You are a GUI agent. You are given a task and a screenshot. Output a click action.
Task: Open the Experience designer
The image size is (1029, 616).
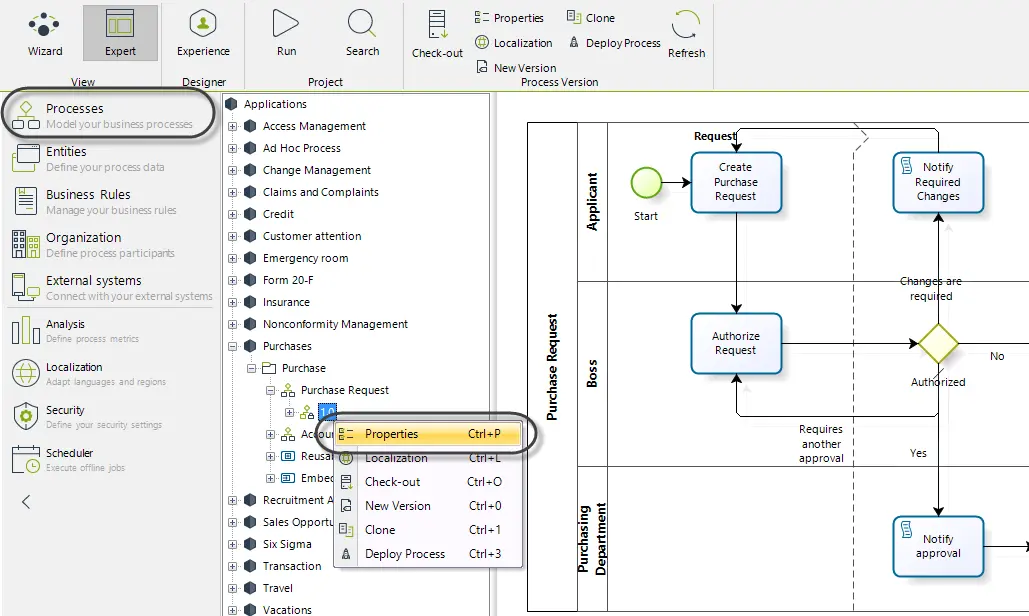[x=203, y=33]
